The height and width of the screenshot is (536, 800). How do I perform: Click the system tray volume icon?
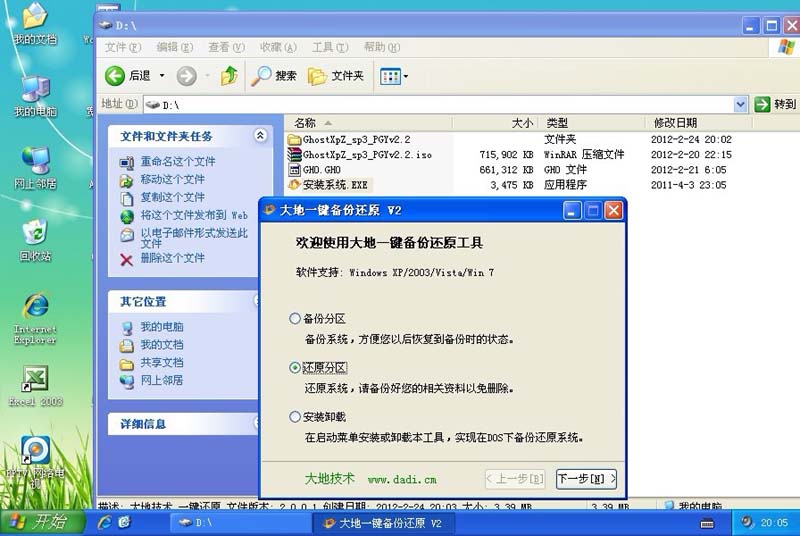tap(747, 522)
